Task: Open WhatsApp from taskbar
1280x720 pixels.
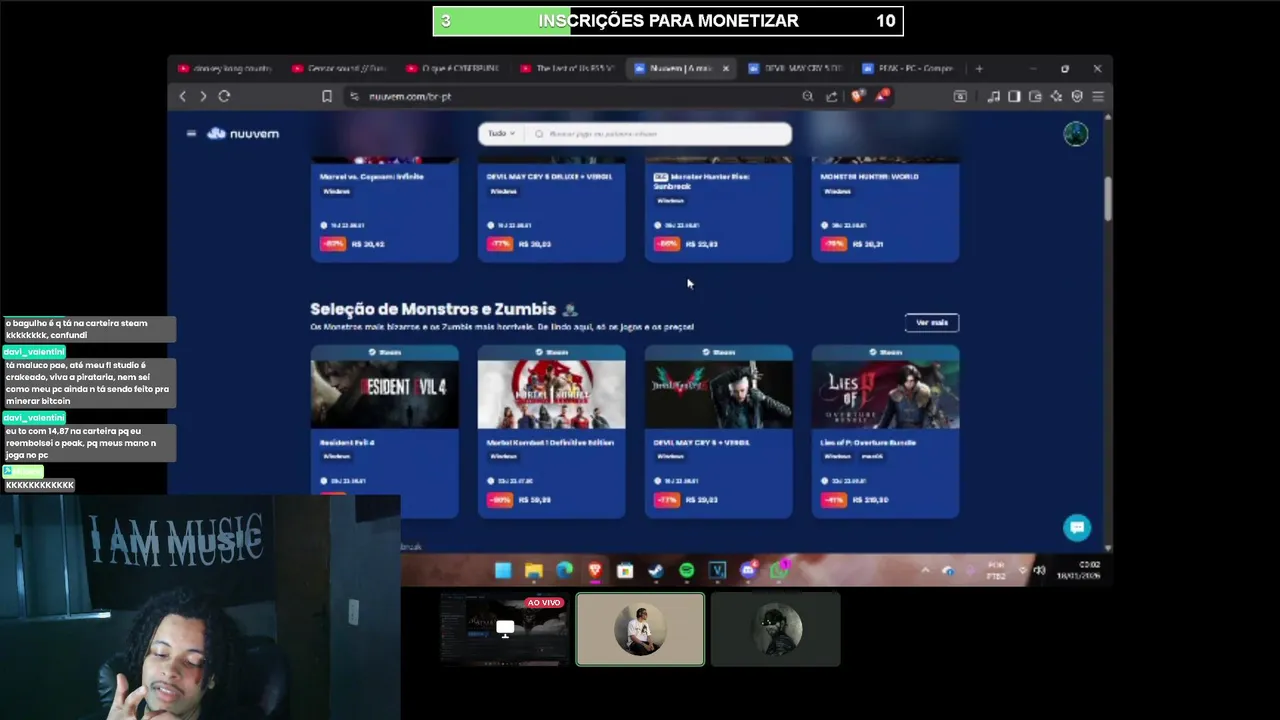Action: coord(779,570)
